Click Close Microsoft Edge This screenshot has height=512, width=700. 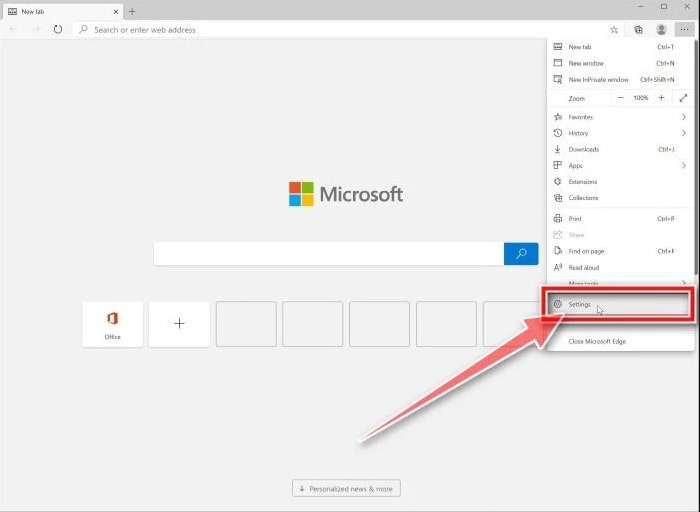pyautogui.click(x=621, y=341)
